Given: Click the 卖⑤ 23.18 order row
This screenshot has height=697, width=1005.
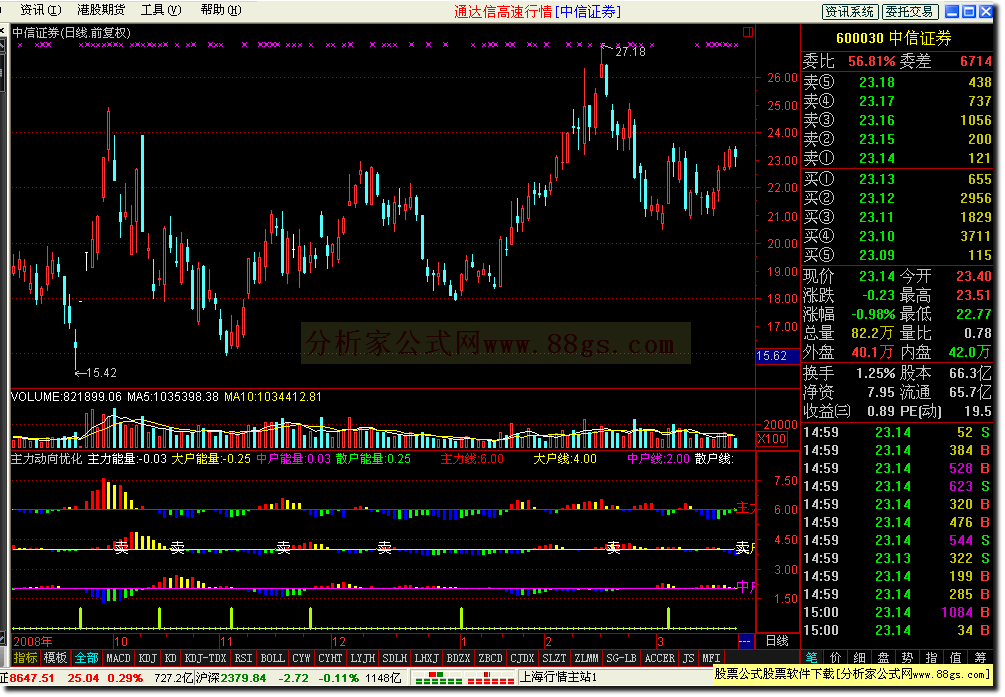Looking at the screenshot, I should (897, 82).
